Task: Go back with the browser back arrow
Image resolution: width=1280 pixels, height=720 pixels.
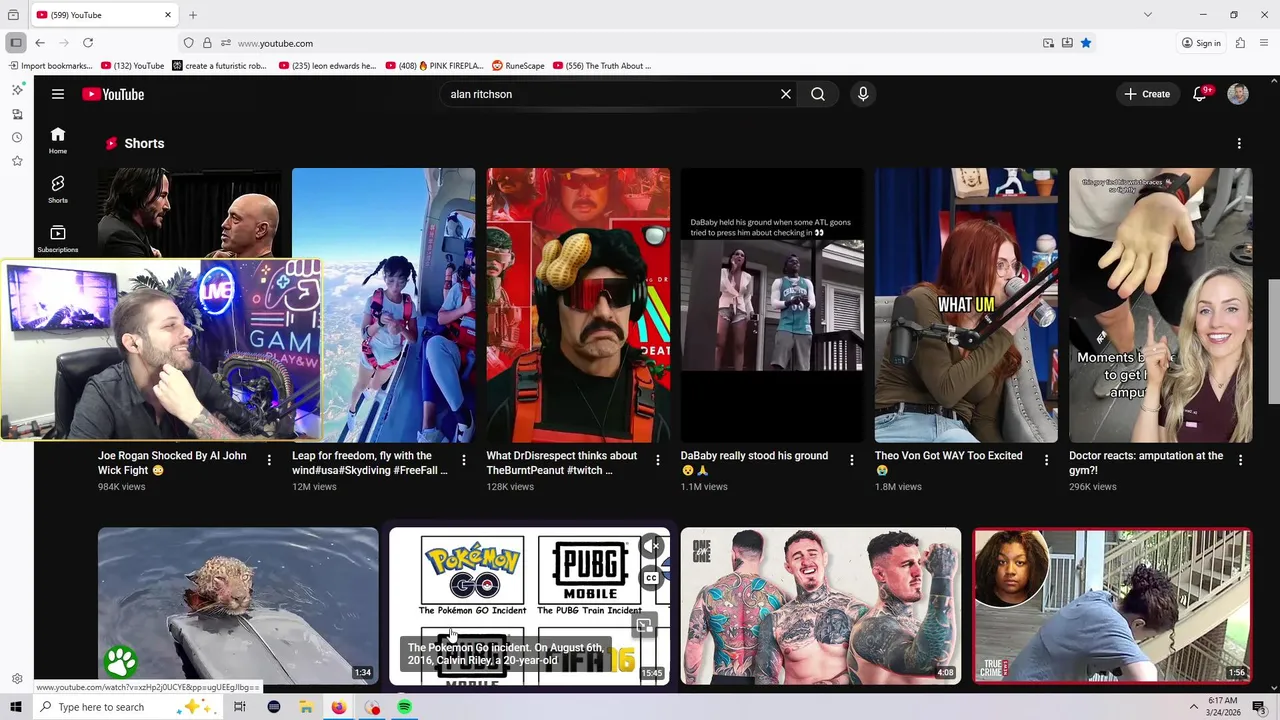Action: click(x=40, y=43)
